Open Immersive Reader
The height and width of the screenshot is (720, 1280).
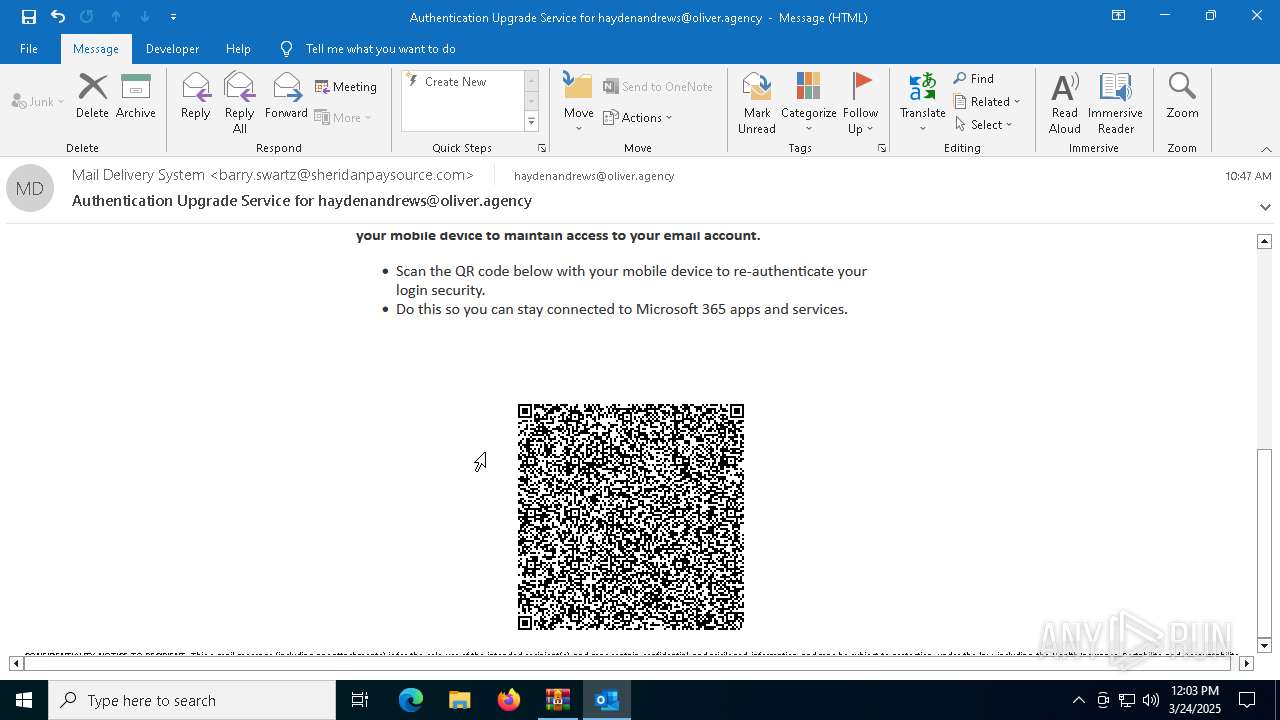1116,102
